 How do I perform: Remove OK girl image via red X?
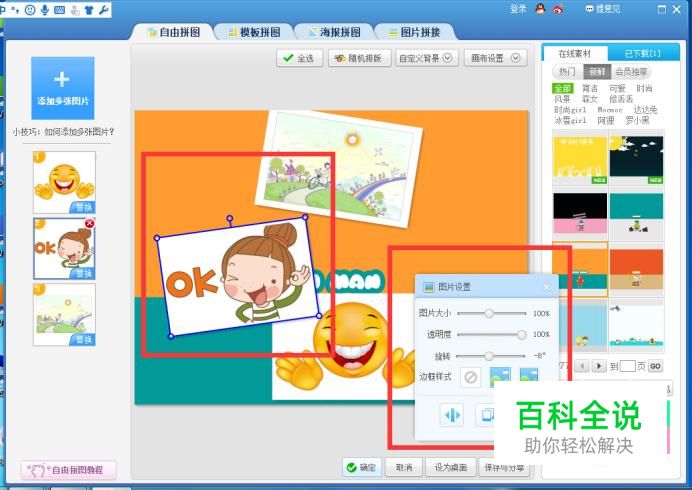click(x=90, y=223)
